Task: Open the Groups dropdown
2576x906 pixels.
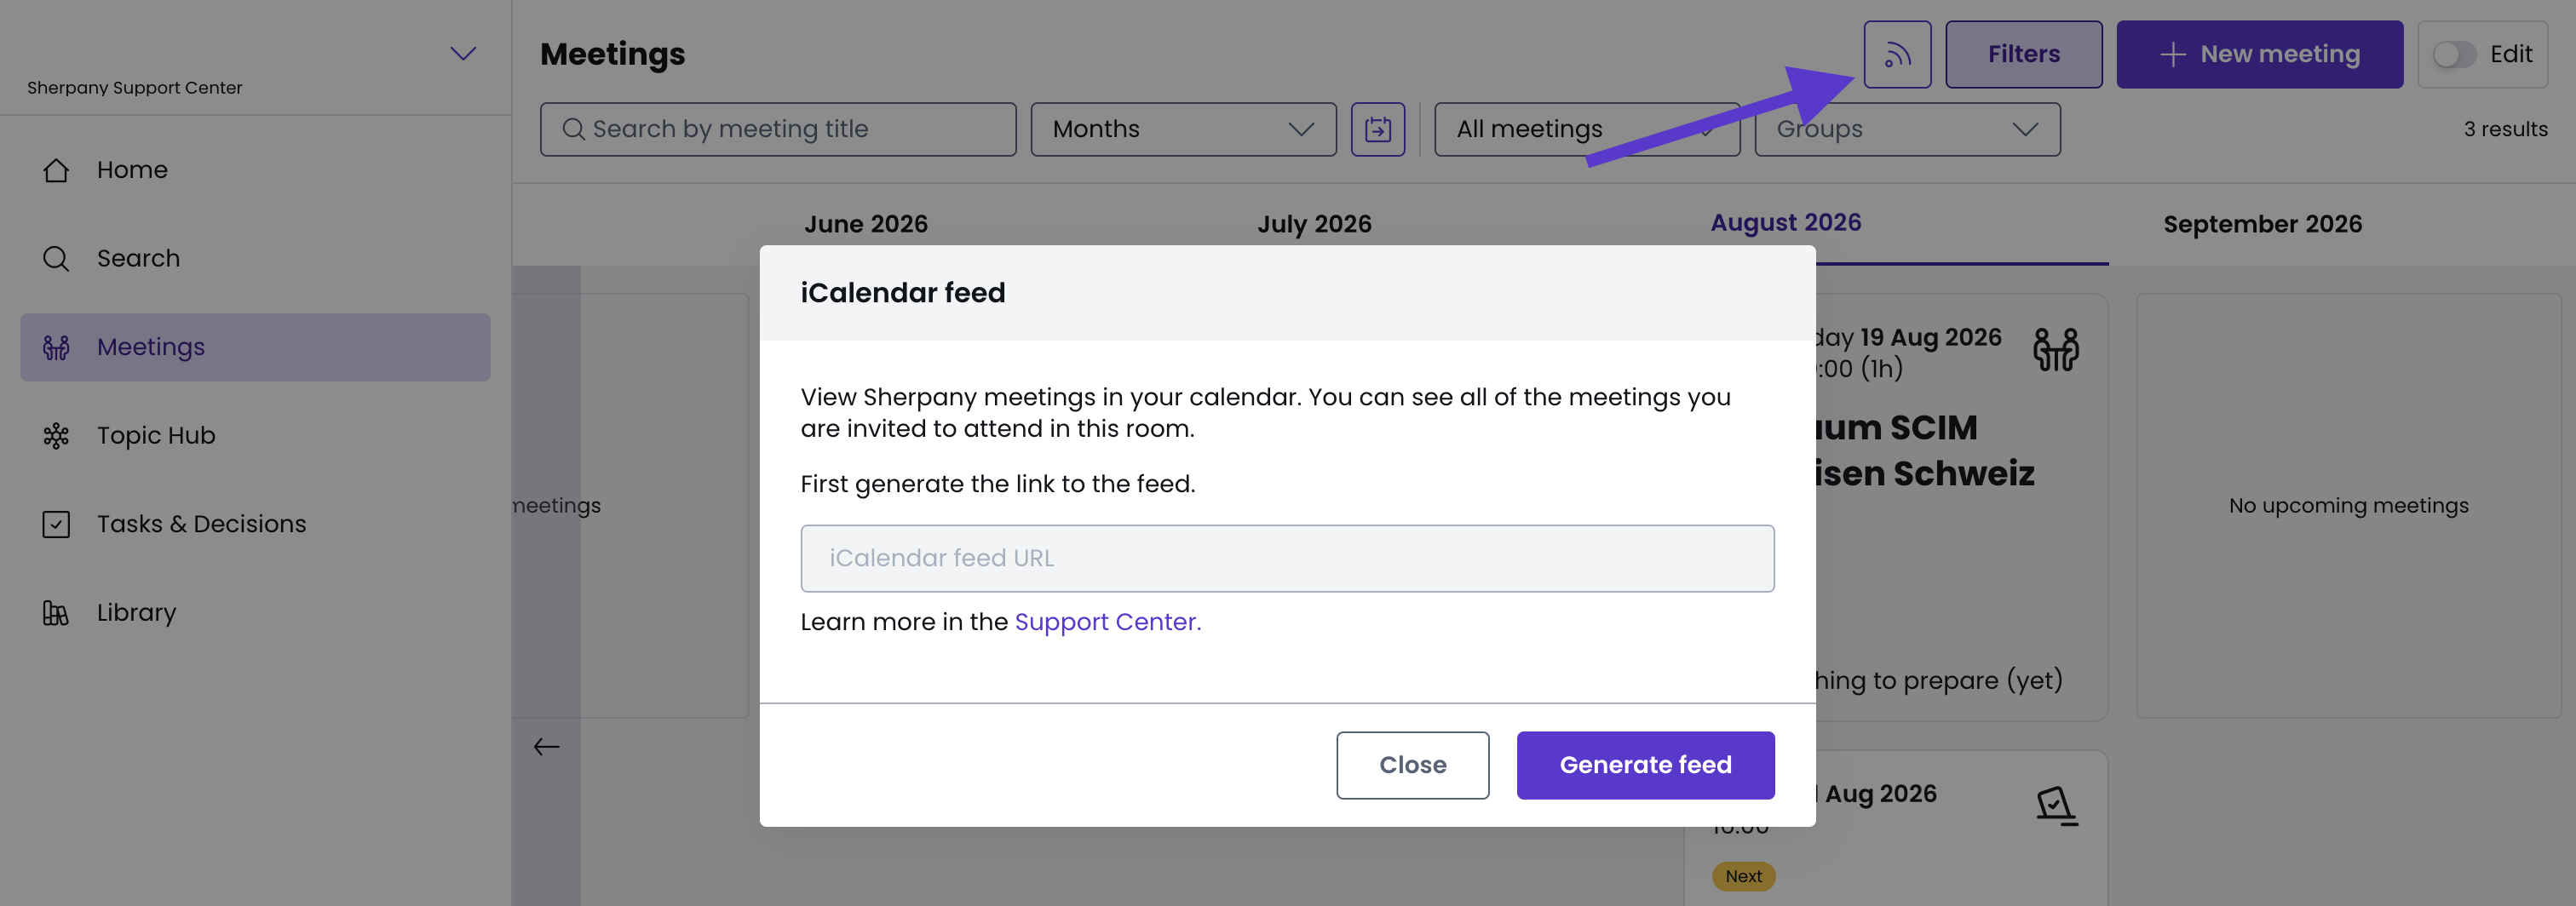Action: (x=1907, y=129)
